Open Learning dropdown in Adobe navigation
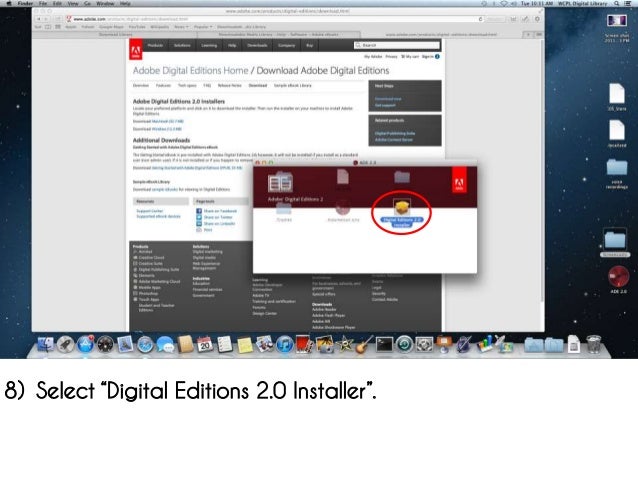 (209, 45)
